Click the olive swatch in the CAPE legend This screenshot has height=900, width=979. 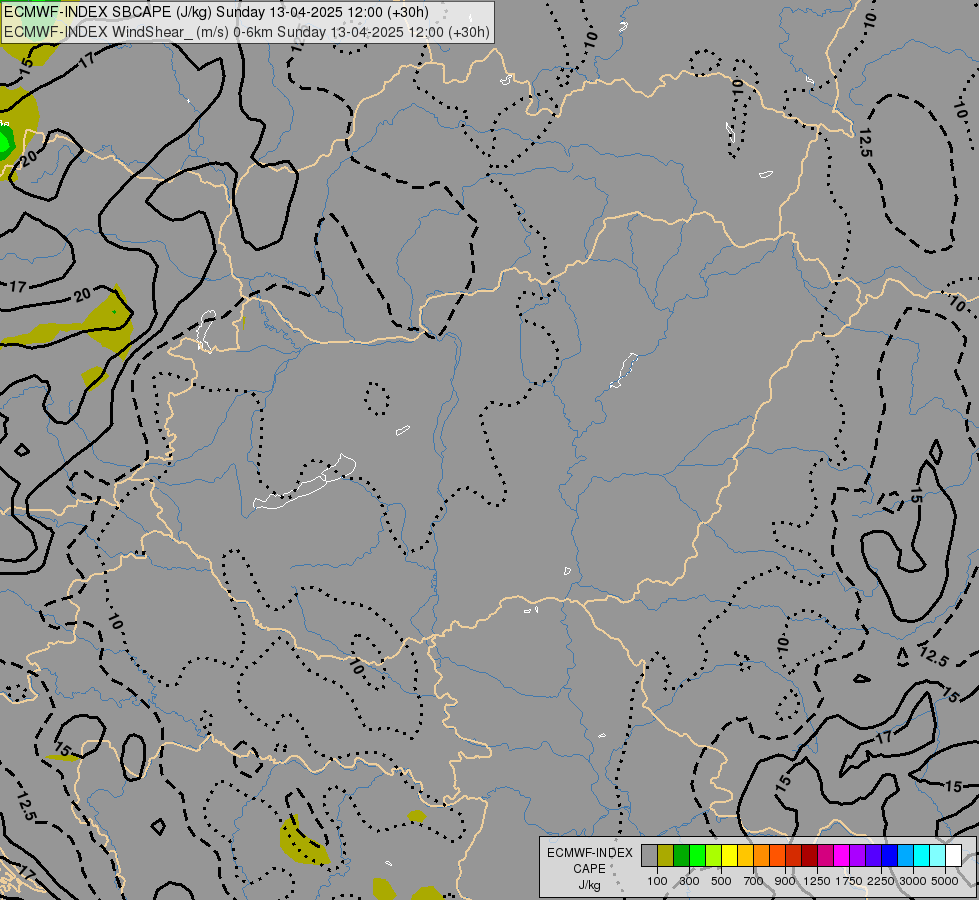pos(666,855)
